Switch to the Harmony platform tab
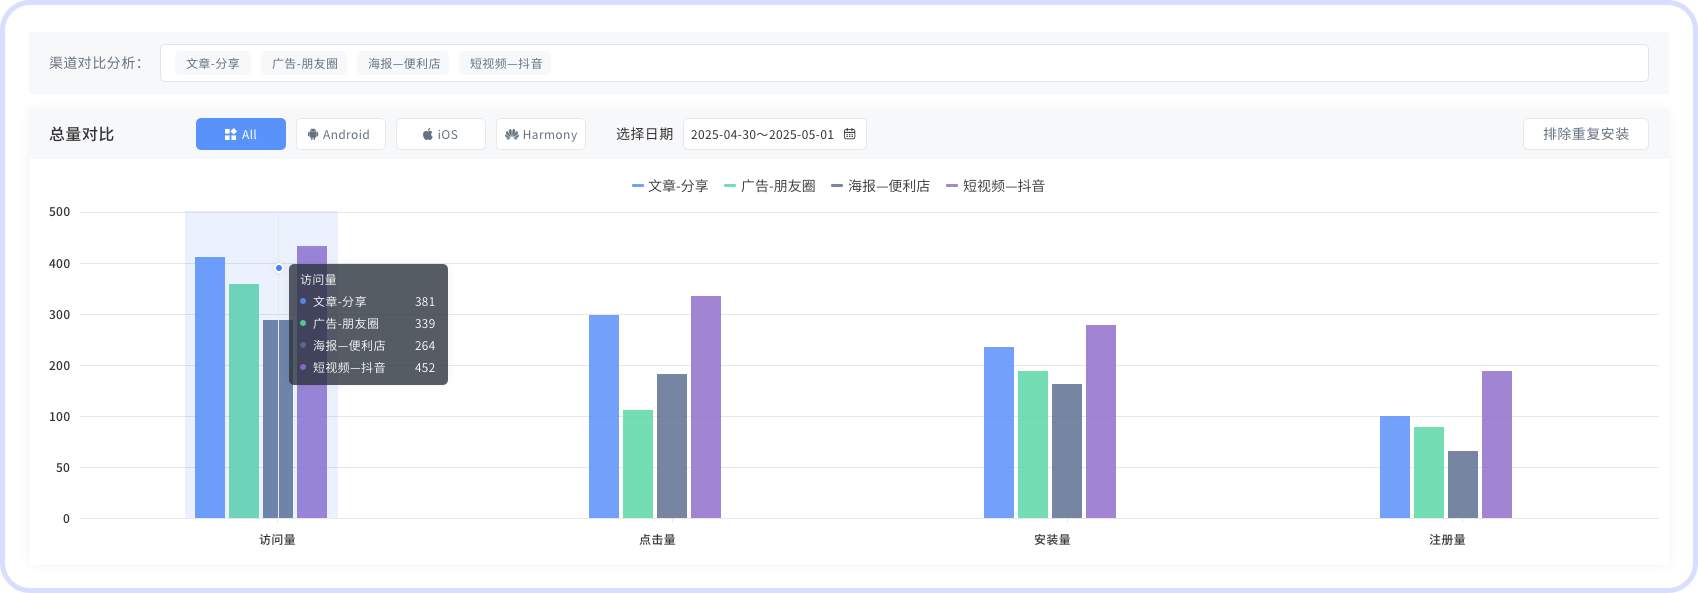The width and height of the screenshot is (1698, 593). (541, 134)
